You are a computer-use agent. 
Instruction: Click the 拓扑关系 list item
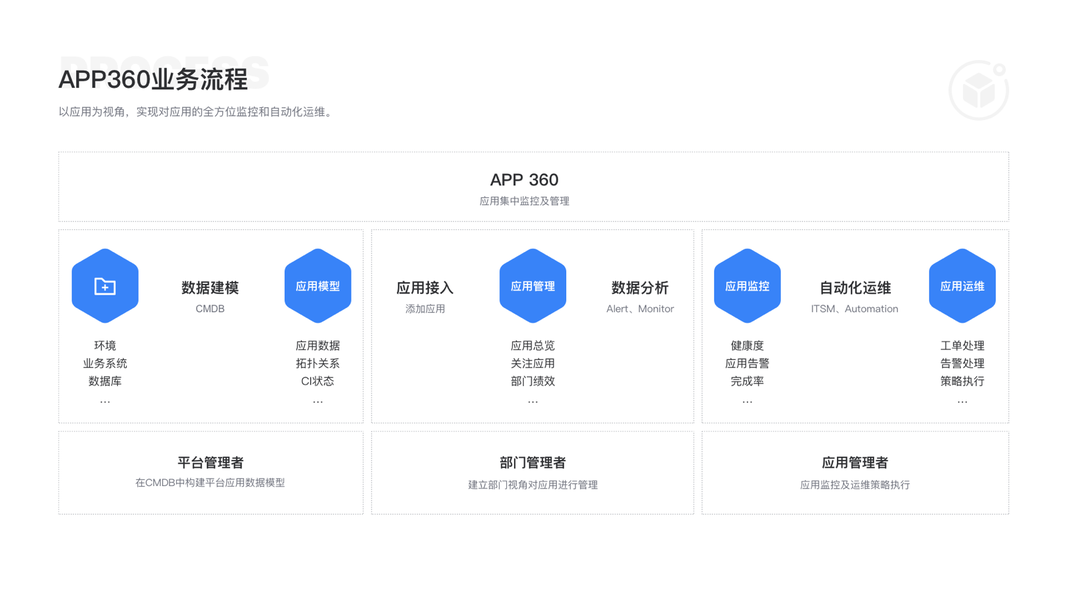pos(318,363)
